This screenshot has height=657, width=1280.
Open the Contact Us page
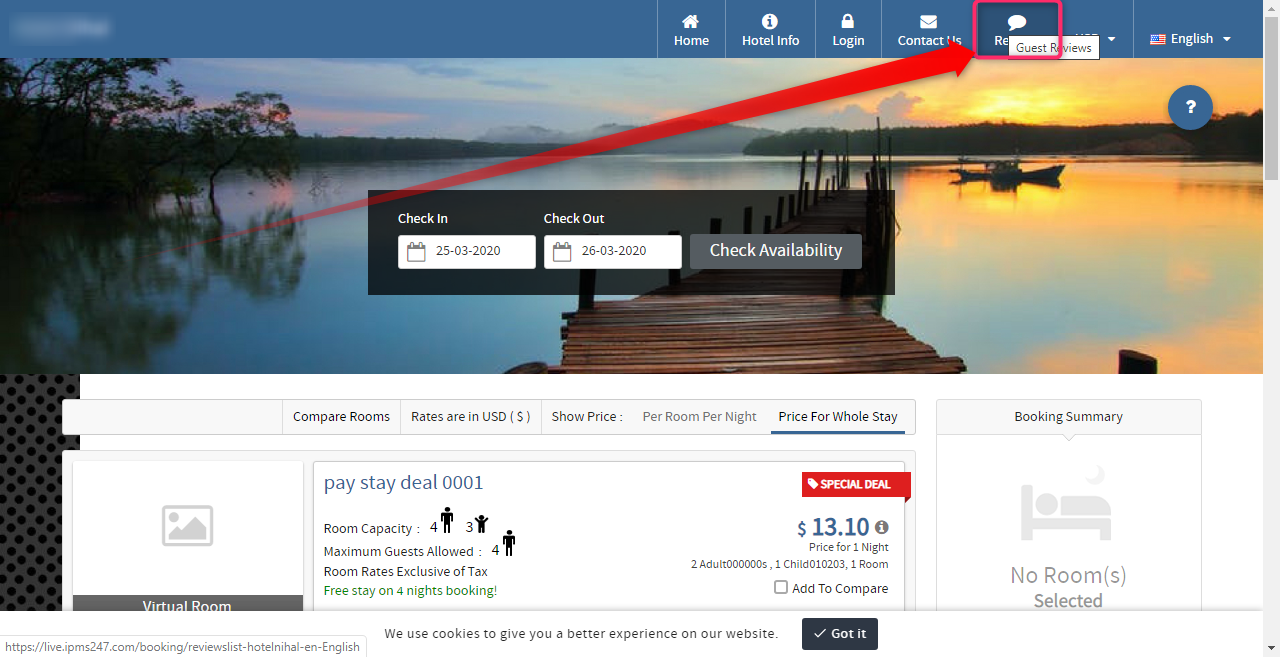pyautogui.click(x=929, y=29)
